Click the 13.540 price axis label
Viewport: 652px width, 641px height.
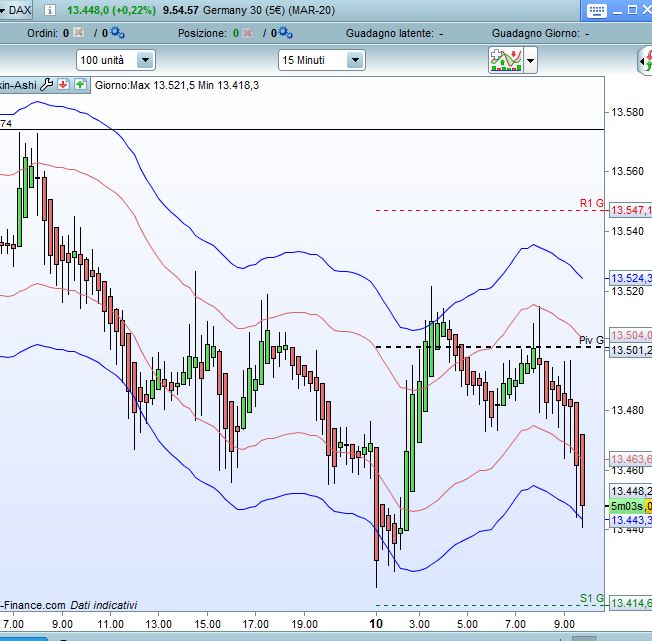[627, 231]
